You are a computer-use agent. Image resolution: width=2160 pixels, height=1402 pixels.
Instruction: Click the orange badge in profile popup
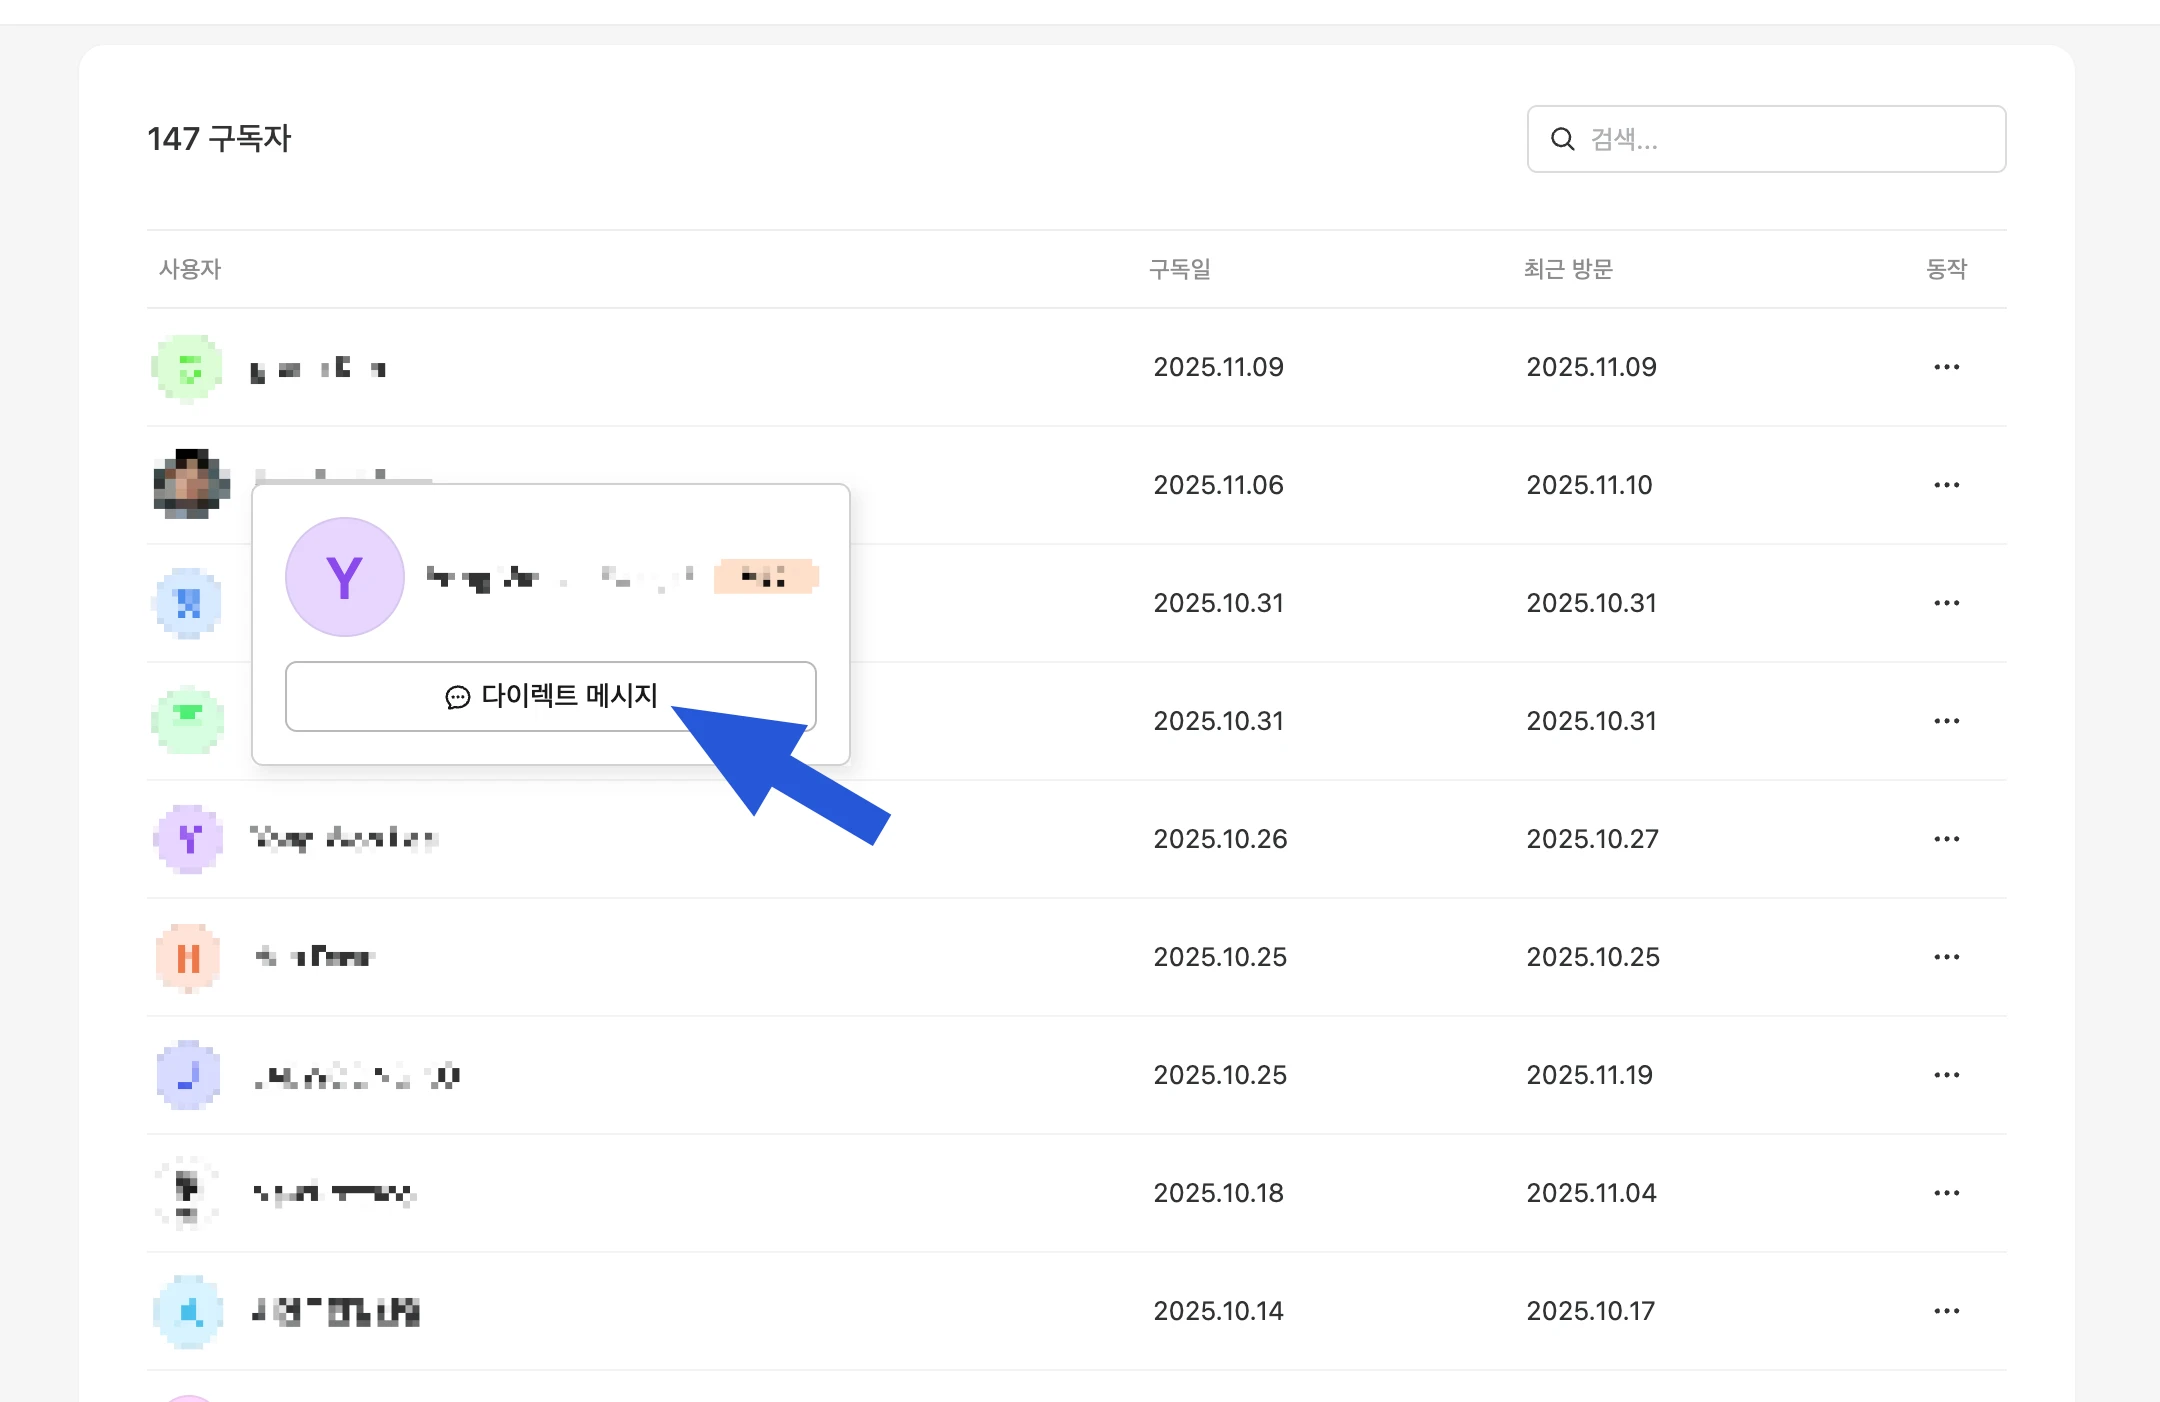pyautogui.click(x=765, y=577)
